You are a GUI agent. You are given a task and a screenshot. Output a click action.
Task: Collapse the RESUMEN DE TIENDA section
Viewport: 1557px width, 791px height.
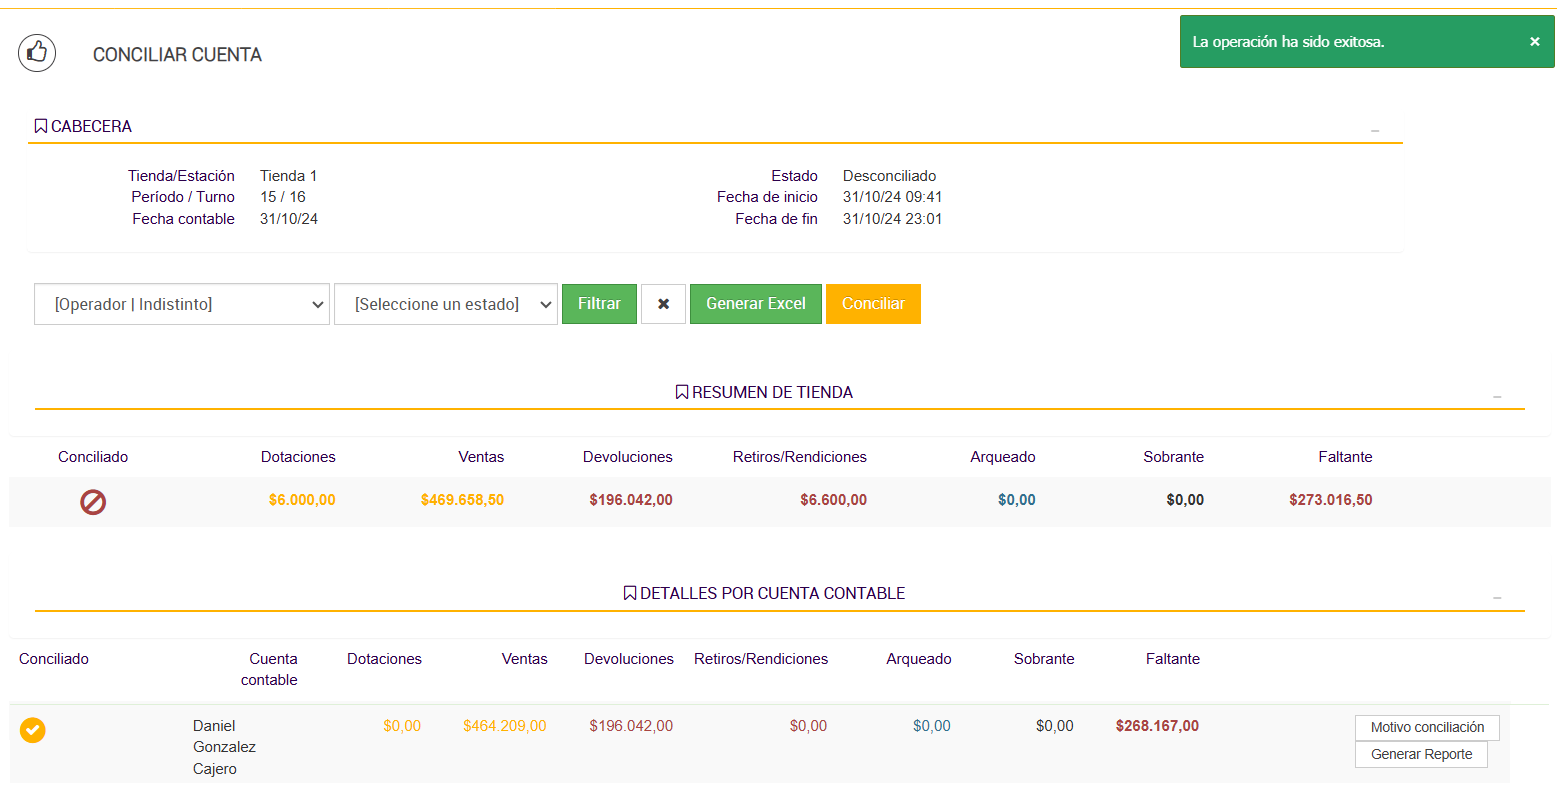tap(1497, 396)
